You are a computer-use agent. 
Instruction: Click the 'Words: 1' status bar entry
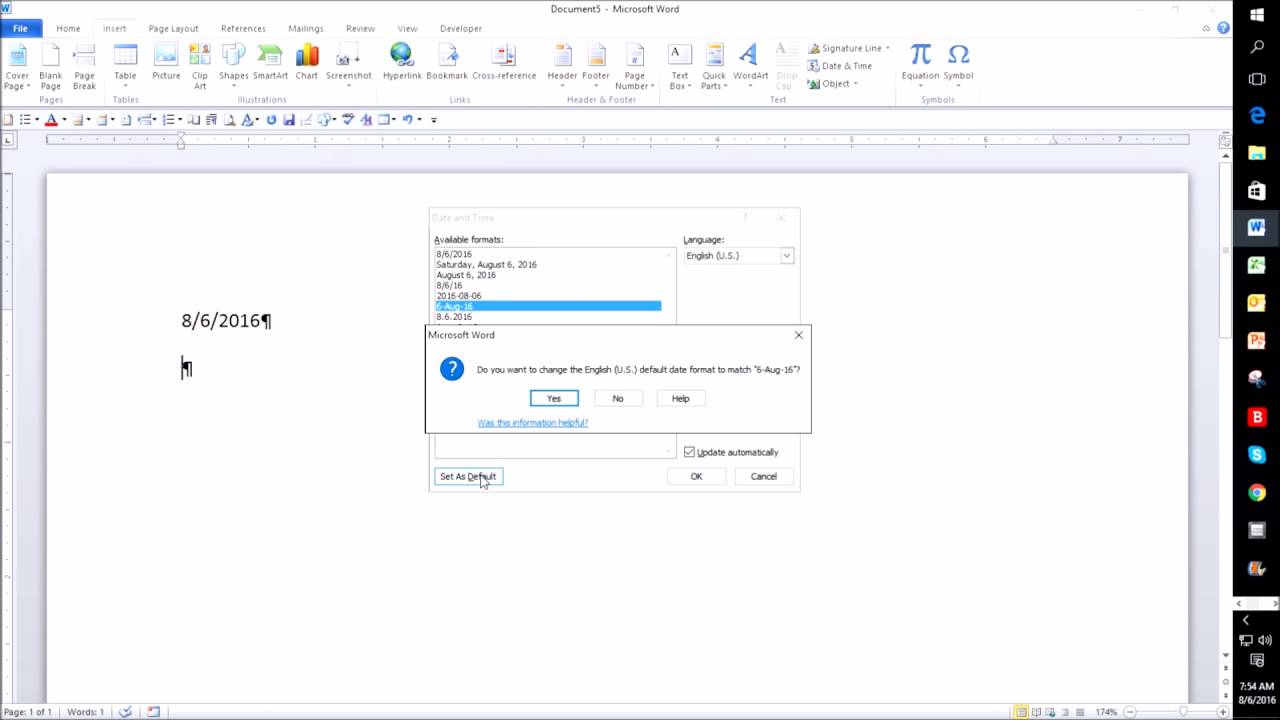click(85, 712)
